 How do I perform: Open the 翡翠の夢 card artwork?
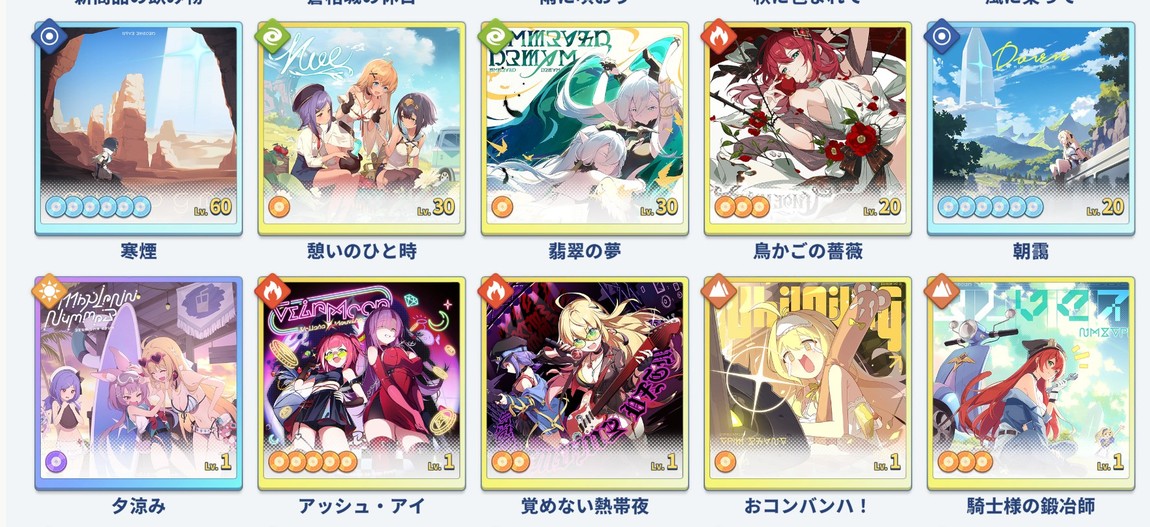tap(585, 128)
